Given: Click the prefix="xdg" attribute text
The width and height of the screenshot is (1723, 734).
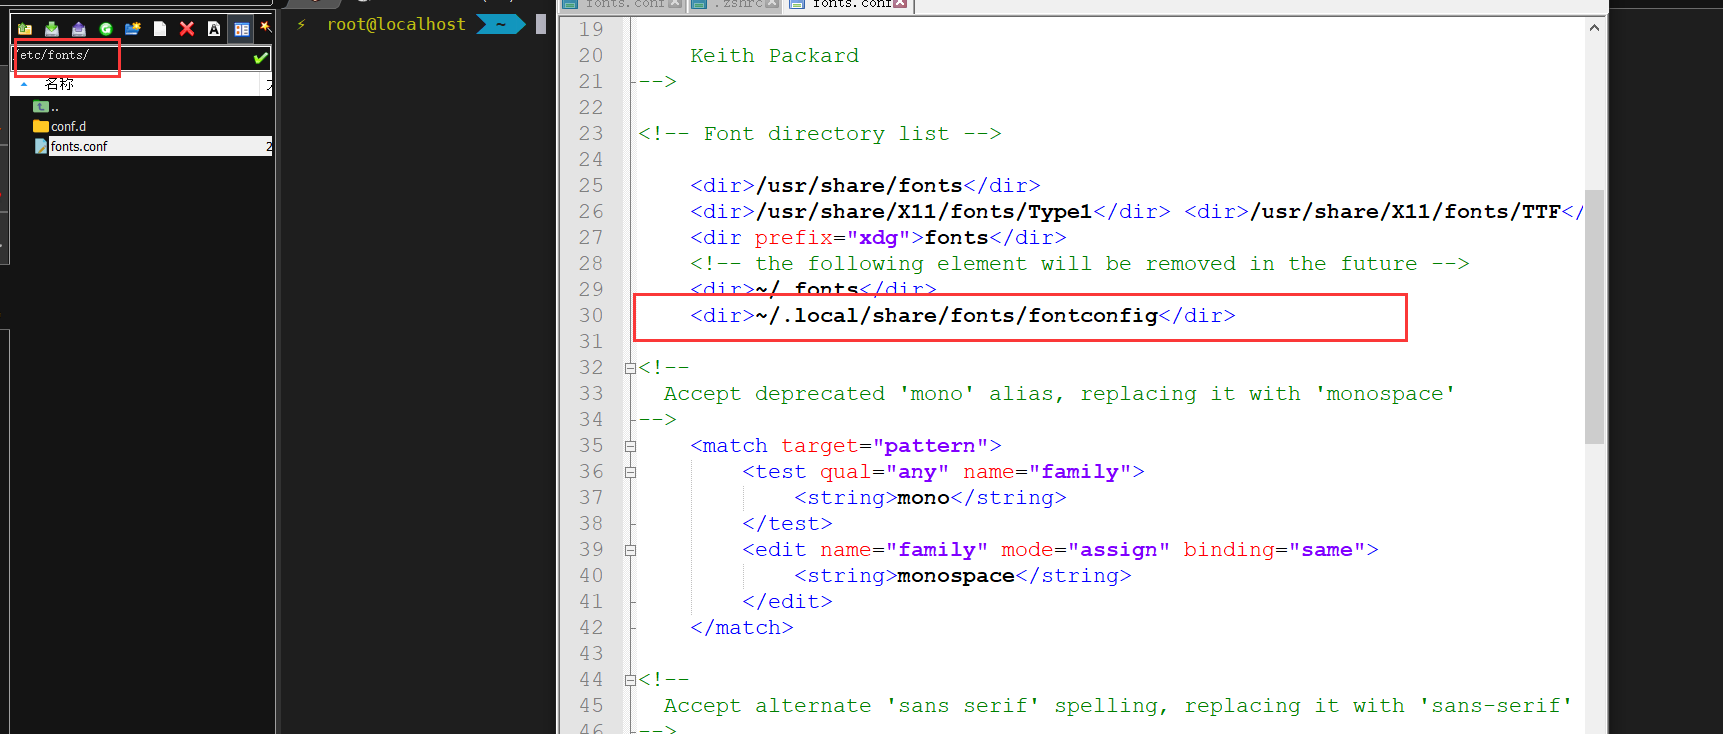Looking at the screenshot, I should pyautogui.click(x=832, y=238).
